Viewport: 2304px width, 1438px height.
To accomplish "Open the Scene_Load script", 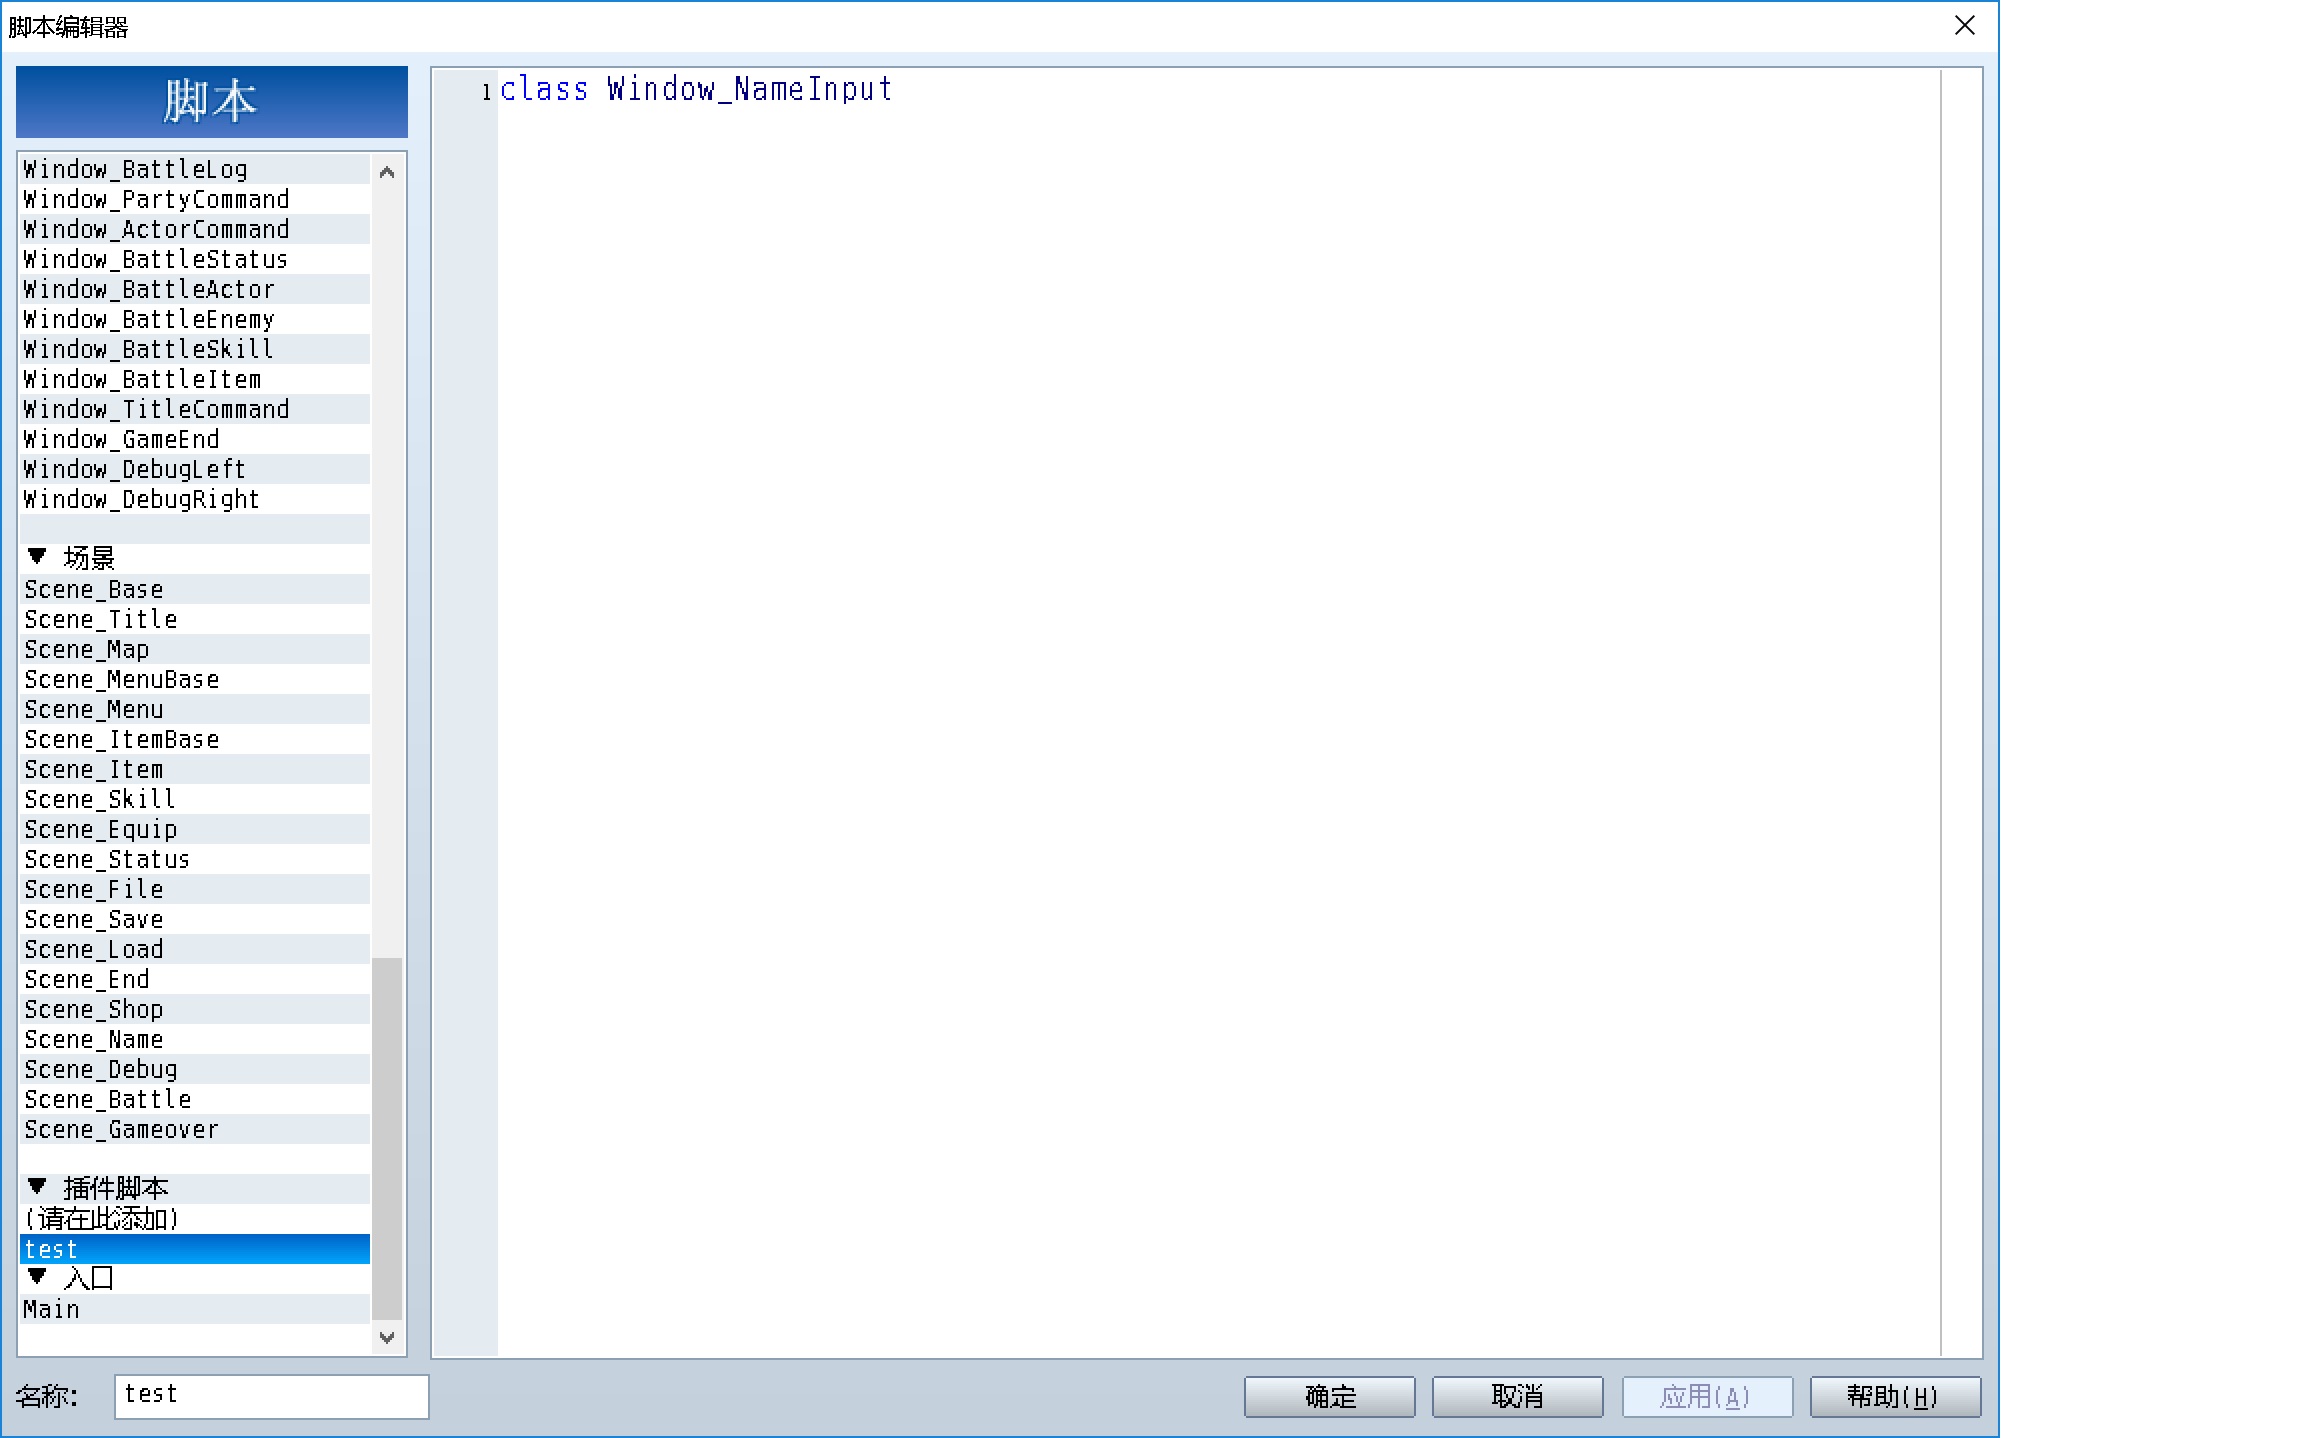I will coord(195,949).
